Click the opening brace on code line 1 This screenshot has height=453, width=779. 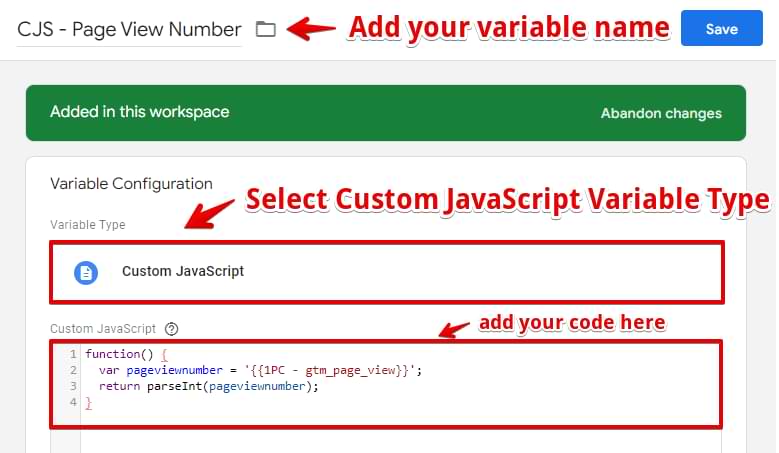(x=164, y=355)
